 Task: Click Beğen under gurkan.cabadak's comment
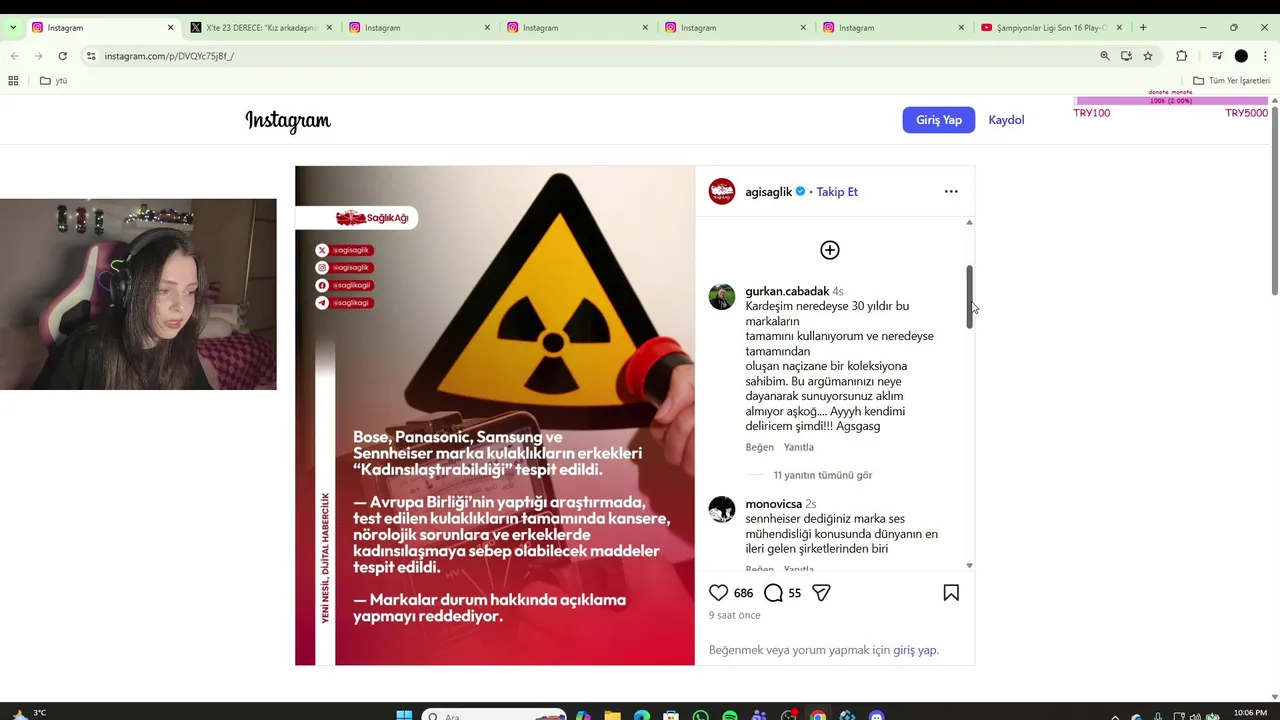click(x=759, y=447)
